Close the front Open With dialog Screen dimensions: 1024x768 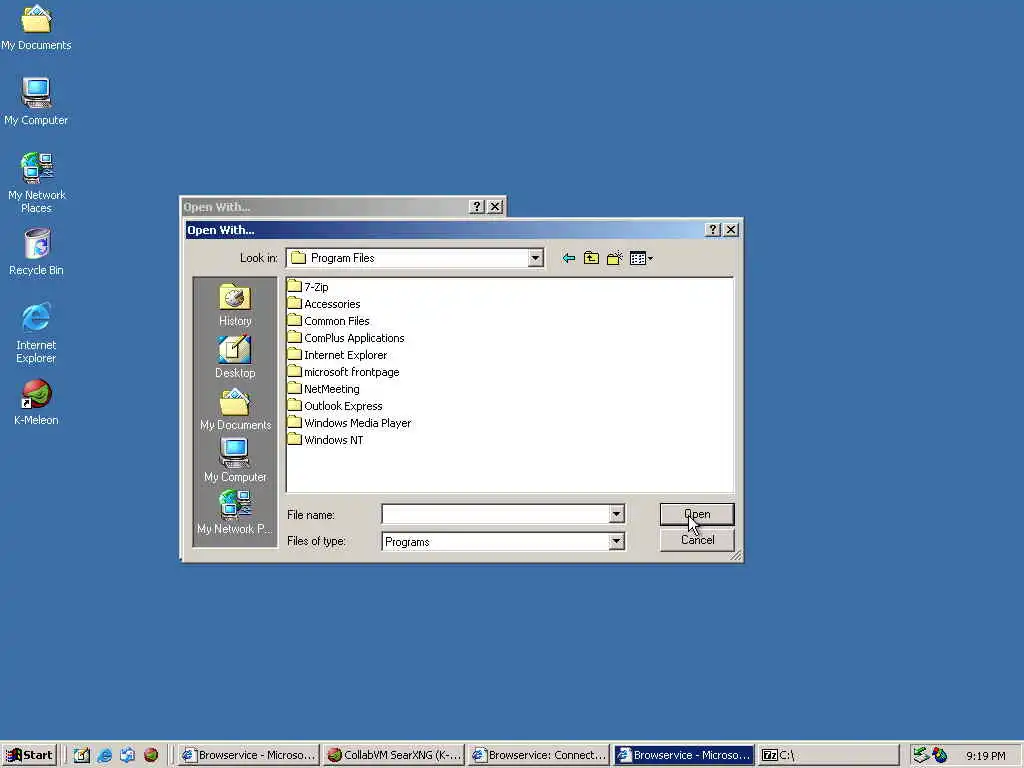731,229
